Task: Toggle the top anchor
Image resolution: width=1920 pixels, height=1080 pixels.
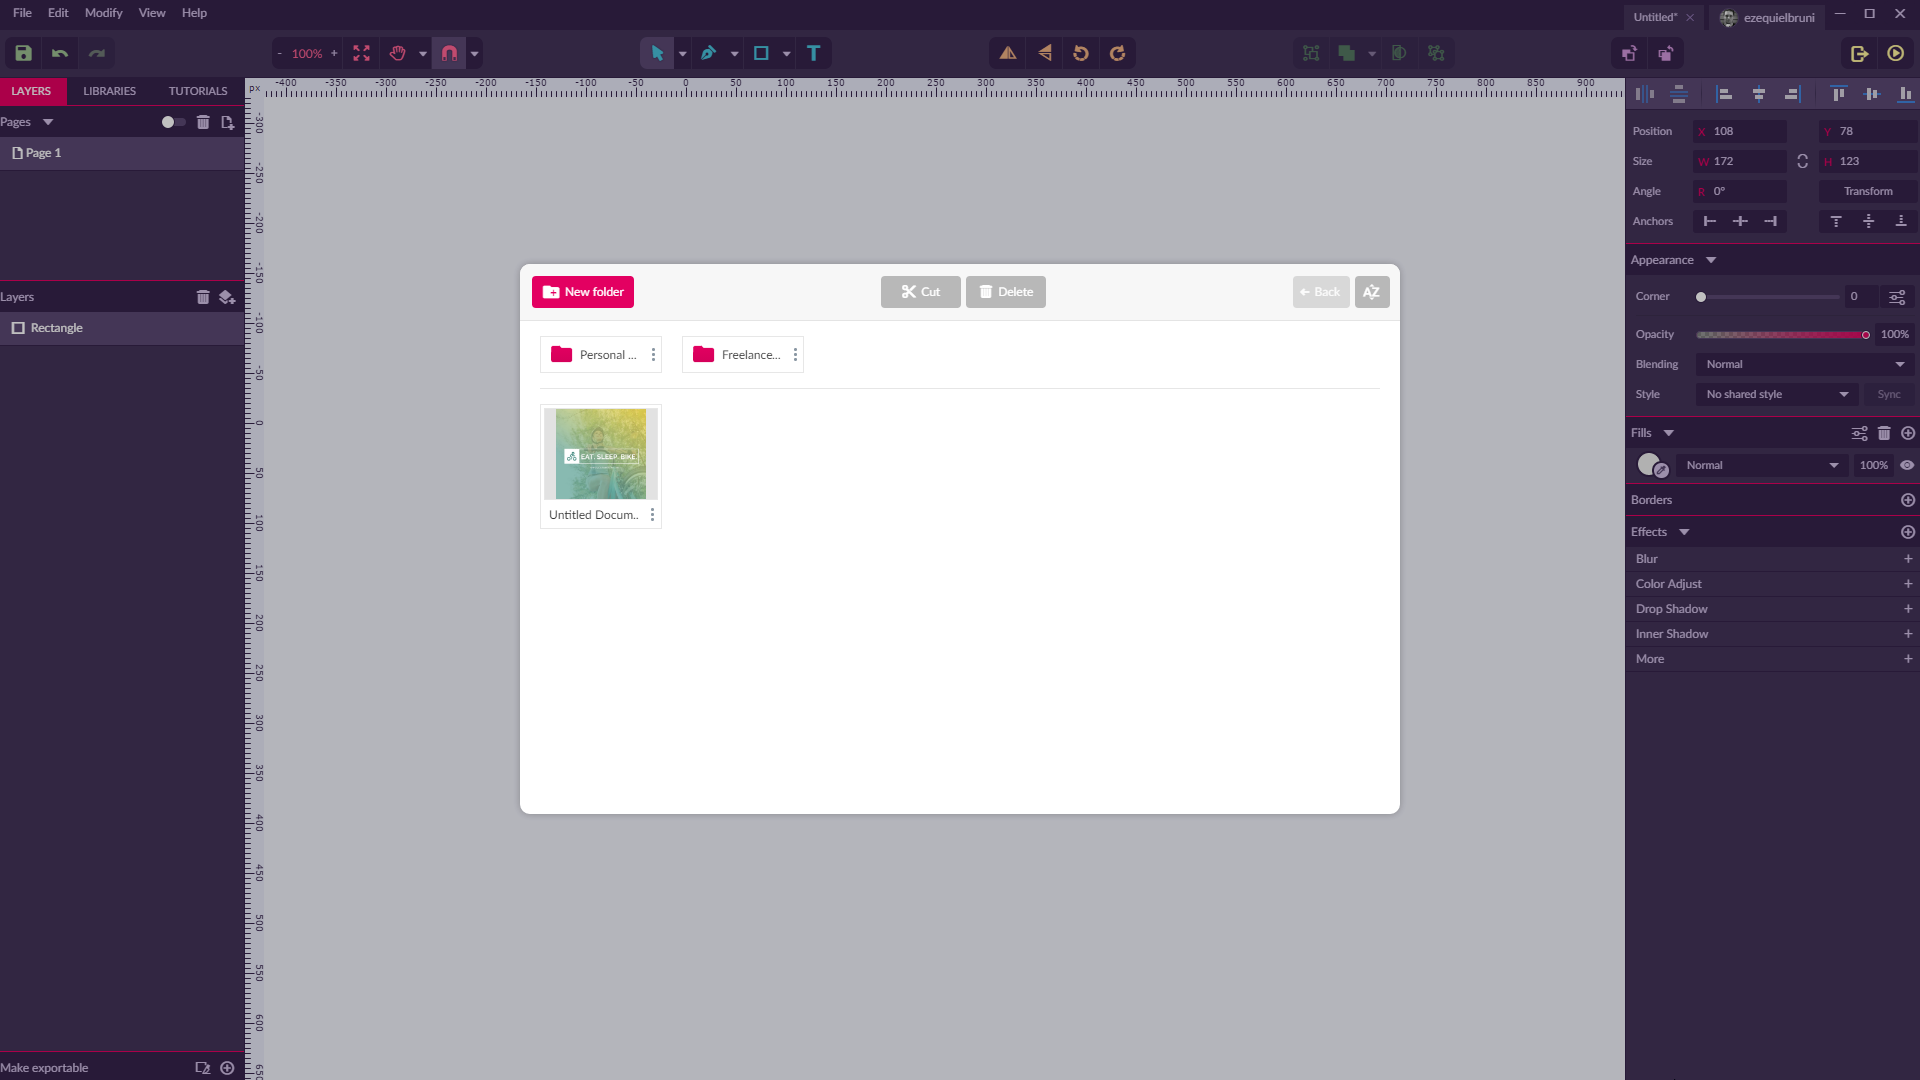Action: coord(1836,221)
